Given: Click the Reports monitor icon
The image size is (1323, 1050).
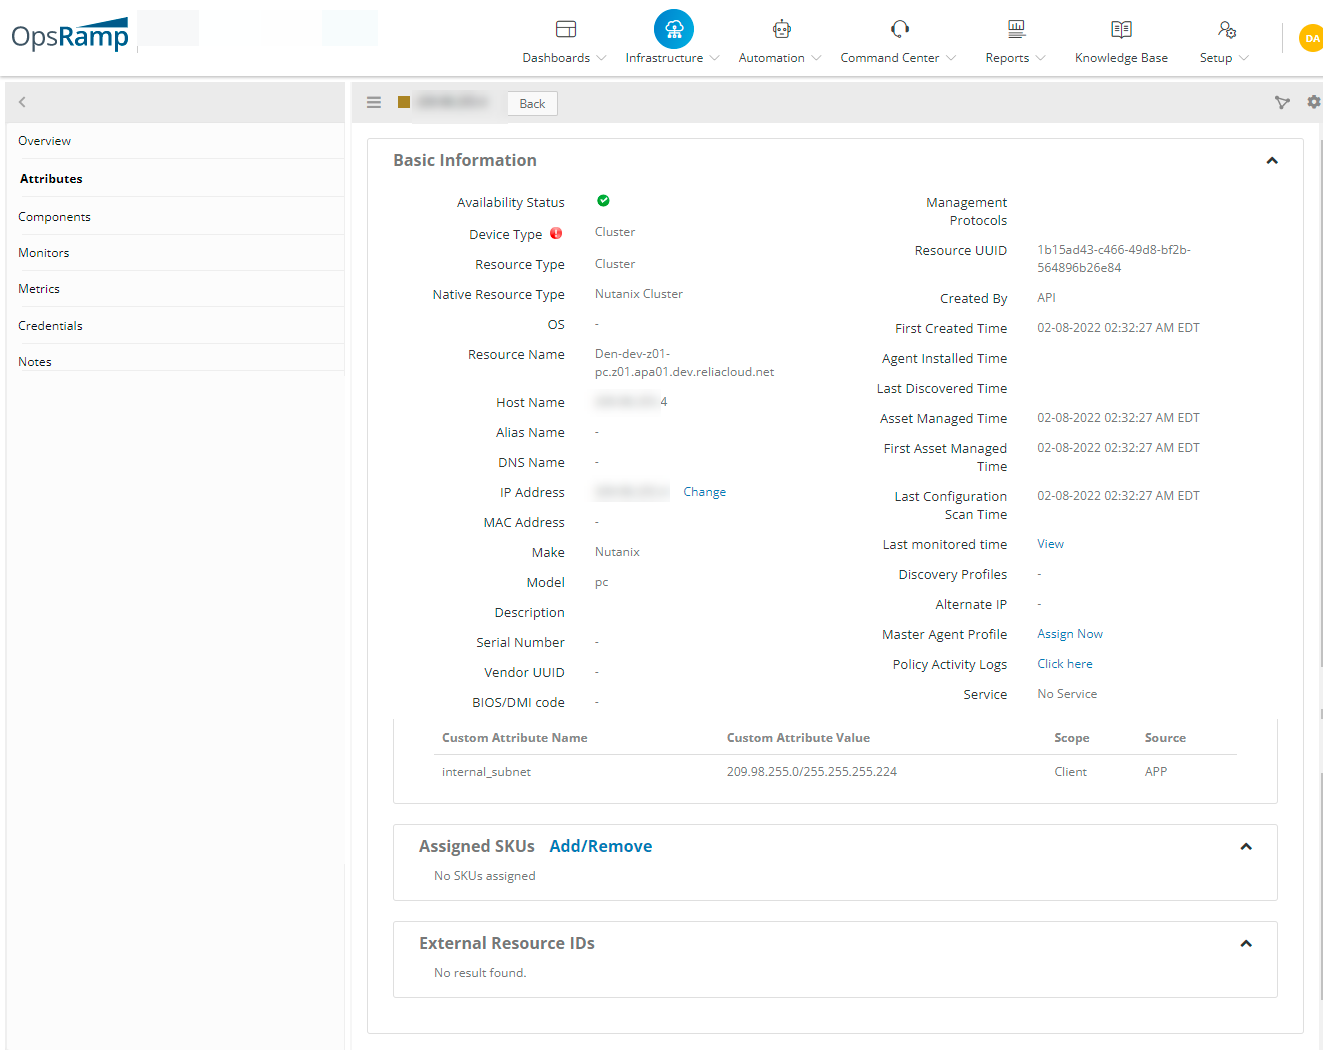Looking at the screenshot, I should coord(1016,29).
